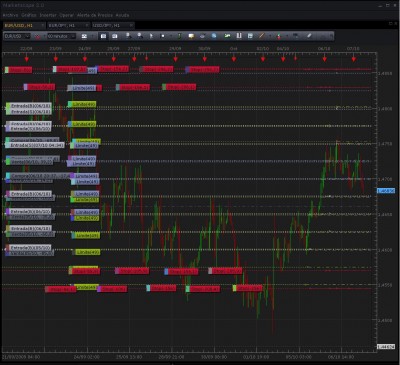Click the red circle icon beside symbol selector
The width and height of the screenshot is (400, 365).
[38, 36]
